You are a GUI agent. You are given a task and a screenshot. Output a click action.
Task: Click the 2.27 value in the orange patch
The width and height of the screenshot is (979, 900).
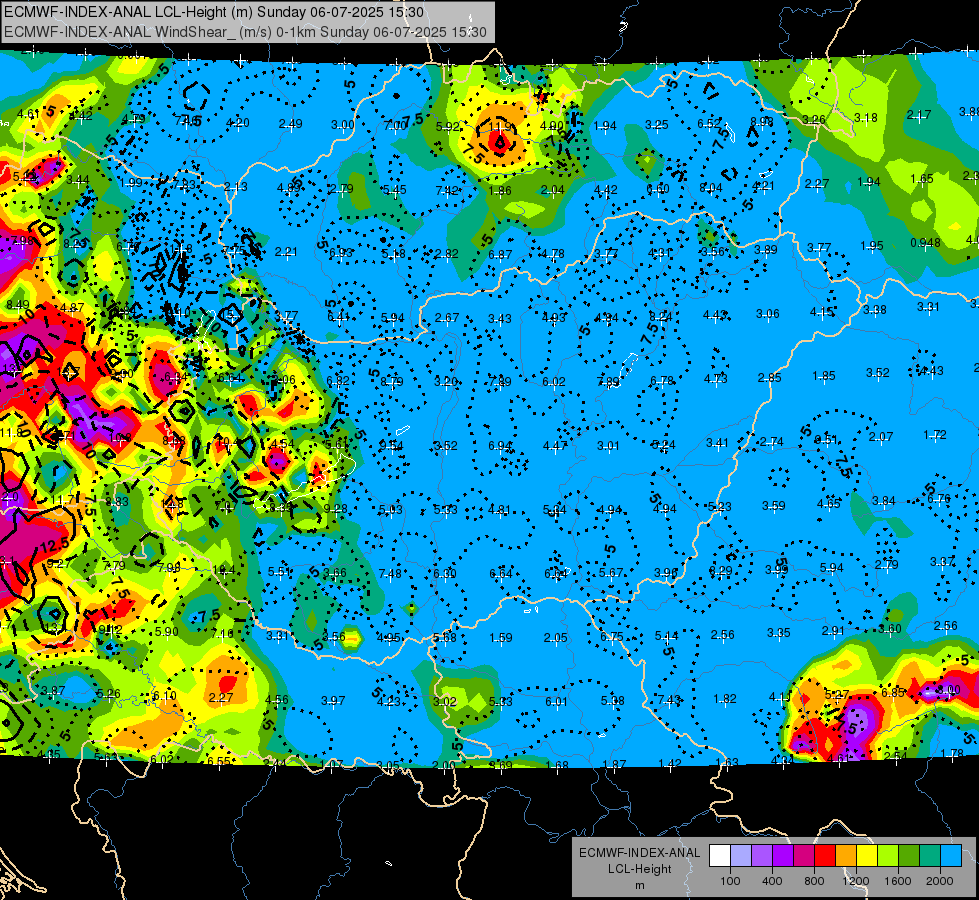pyautogui.click(x=221, y=698)
